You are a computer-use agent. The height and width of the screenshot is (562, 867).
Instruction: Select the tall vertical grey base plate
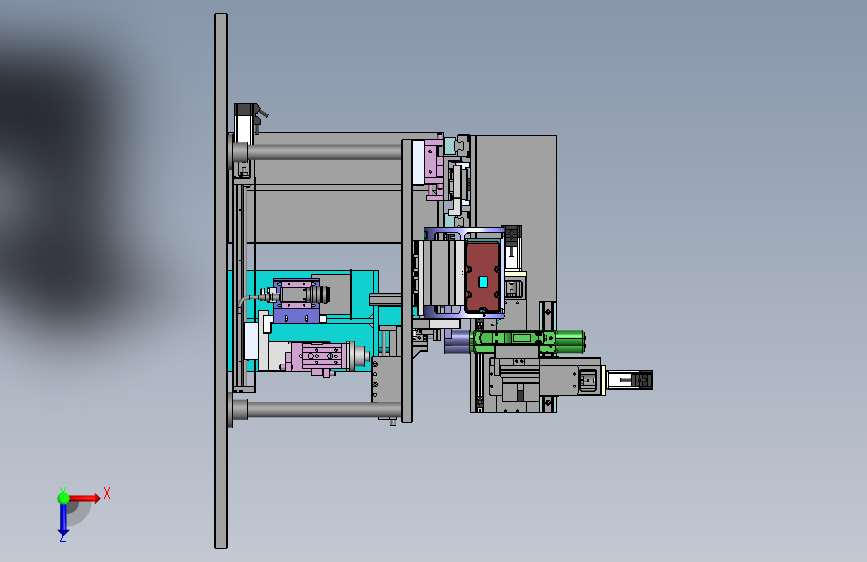pos(221,281)
